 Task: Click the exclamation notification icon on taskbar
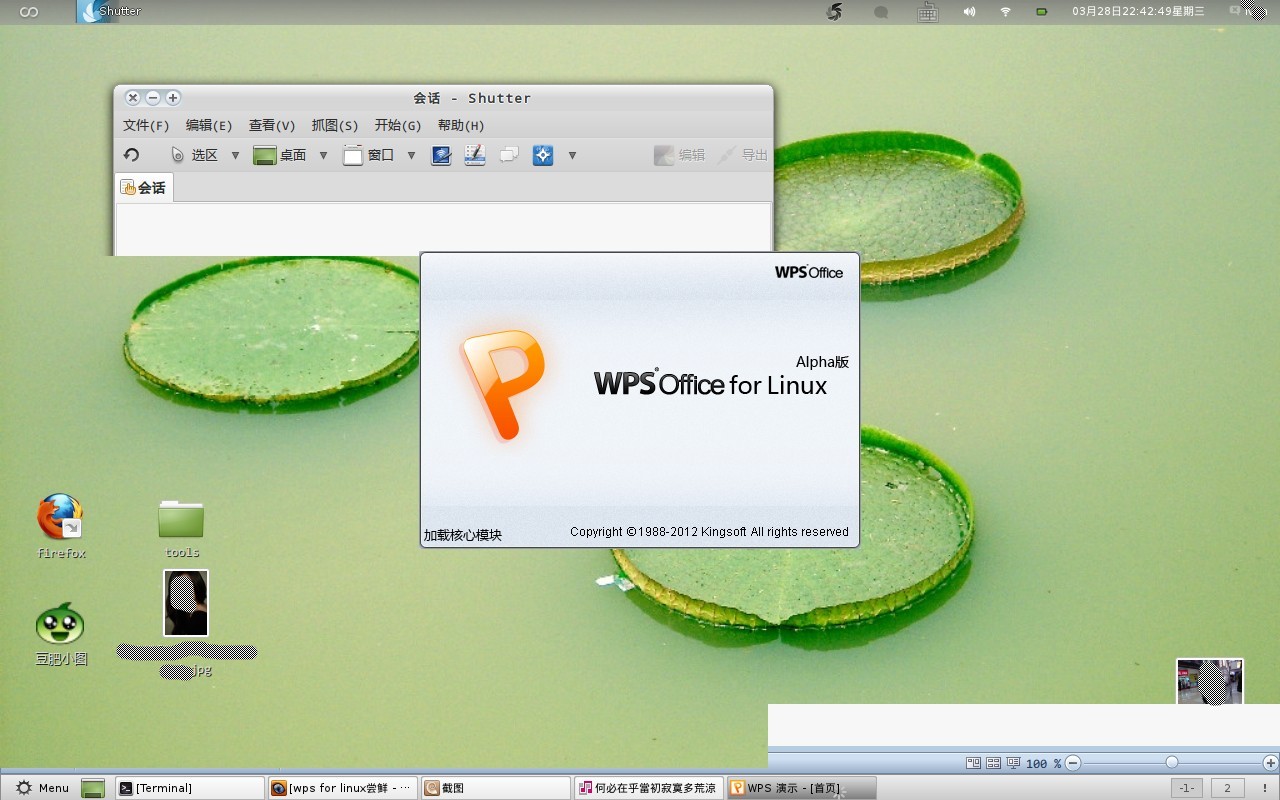coord(1265,788)
